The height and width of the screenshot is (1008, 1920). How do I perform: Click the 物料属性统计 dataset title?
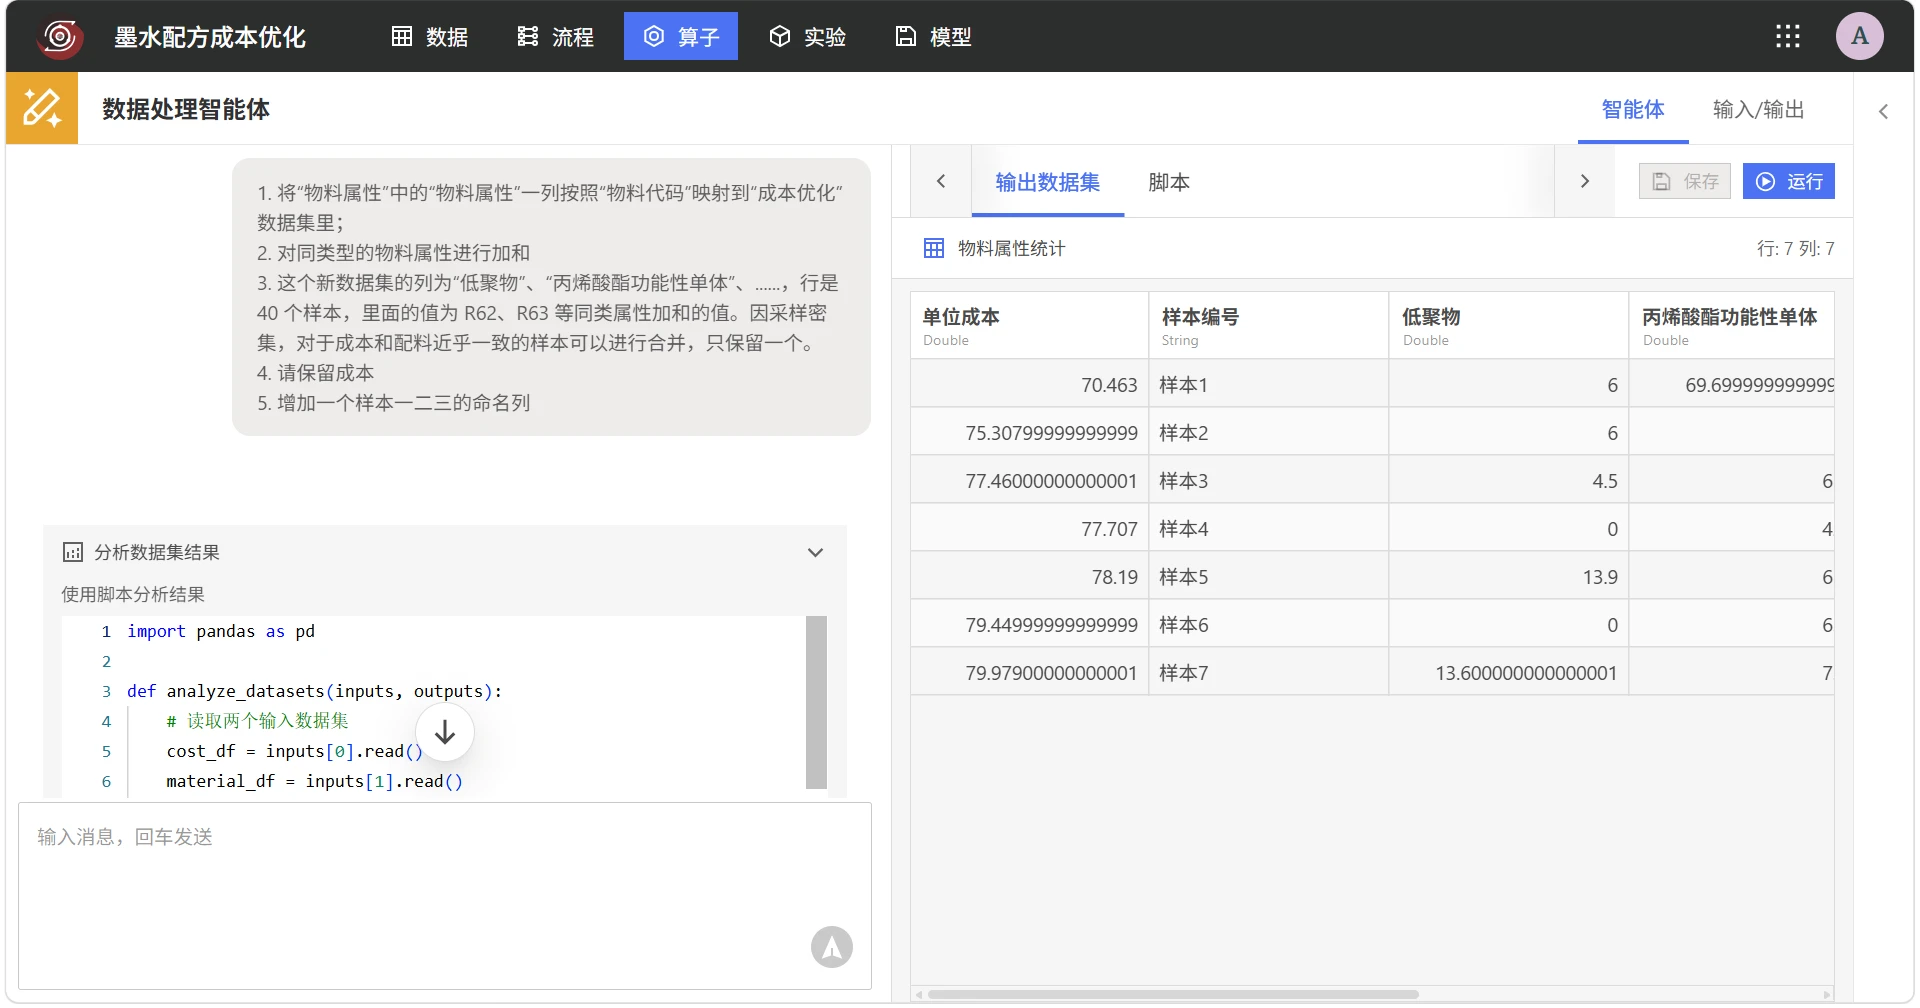tap(1011, 248)
